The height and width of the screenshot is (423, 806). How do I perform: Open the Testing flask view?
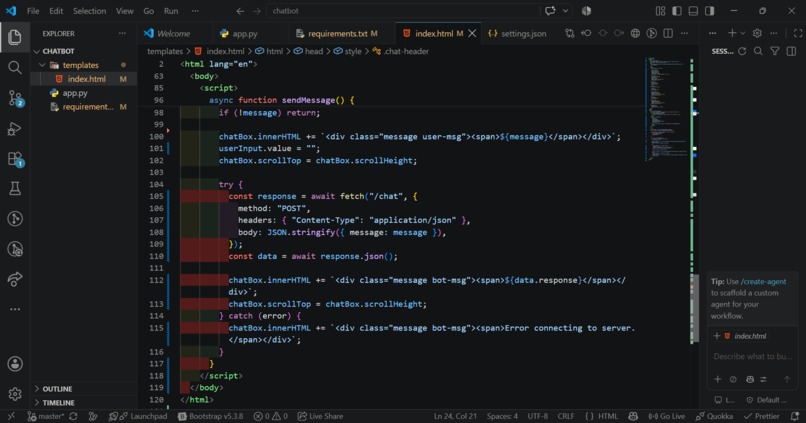click(14, 189)
